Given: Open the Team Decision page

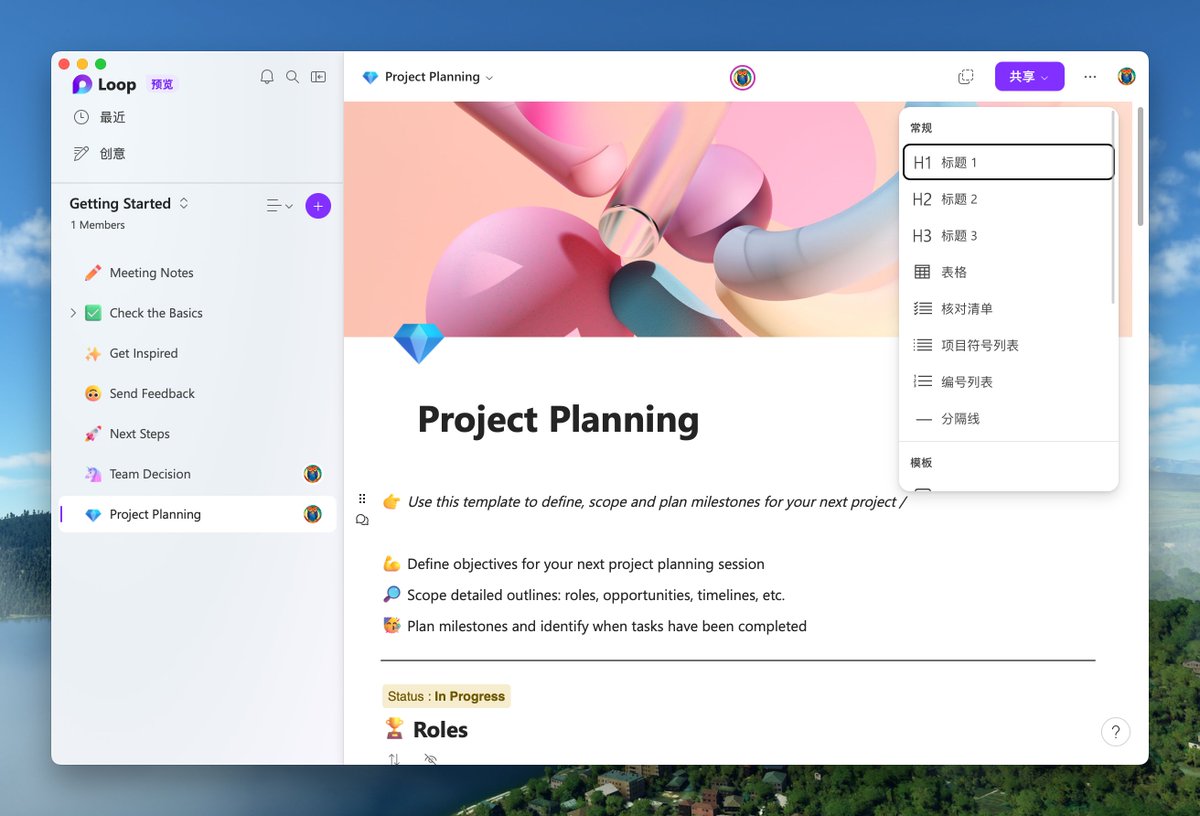Looking at the screenshot, I should click(150, 473).
